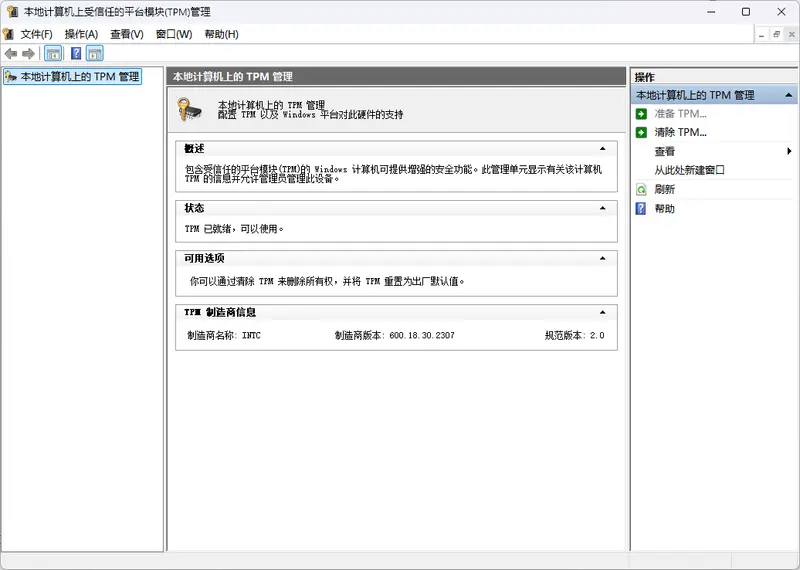Collapse the 可用选项 section
800x570 pixels.
coord(602,258)
